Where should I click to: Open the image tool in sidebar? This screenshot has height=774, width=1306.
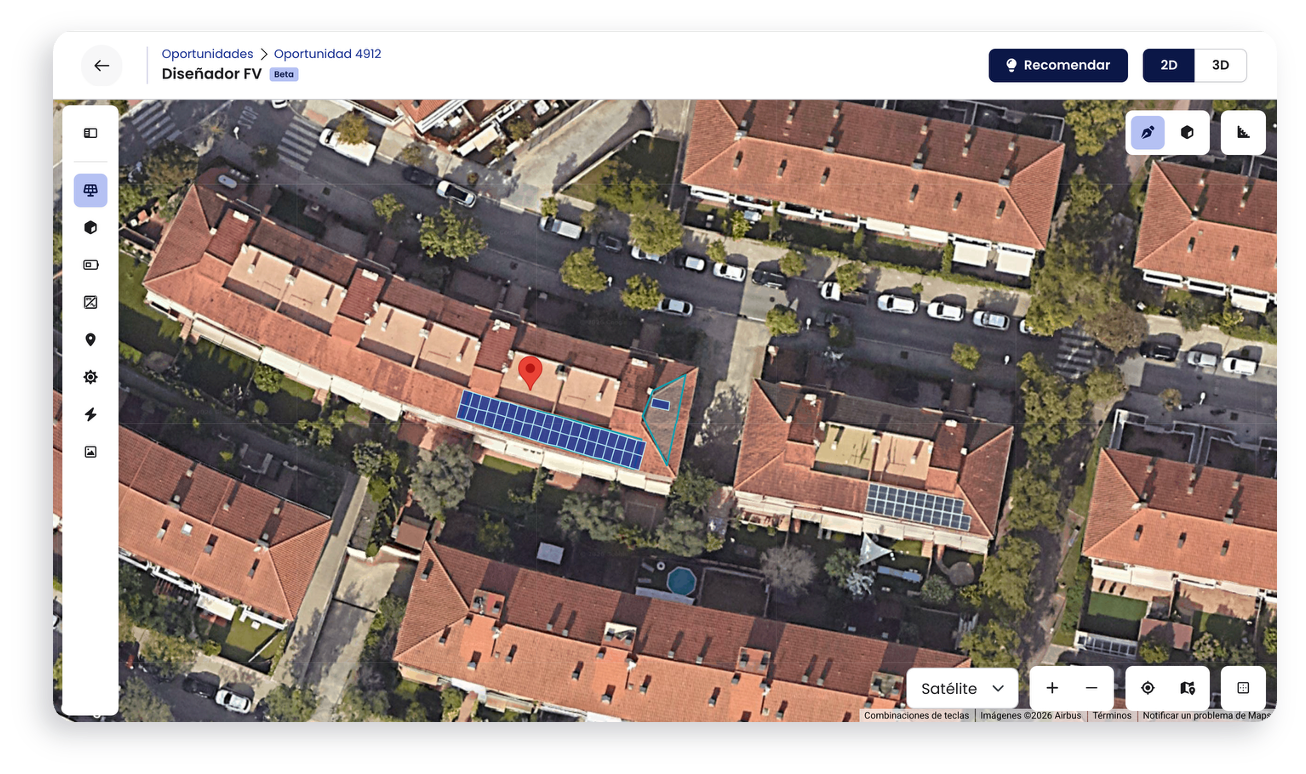(91, 452)
